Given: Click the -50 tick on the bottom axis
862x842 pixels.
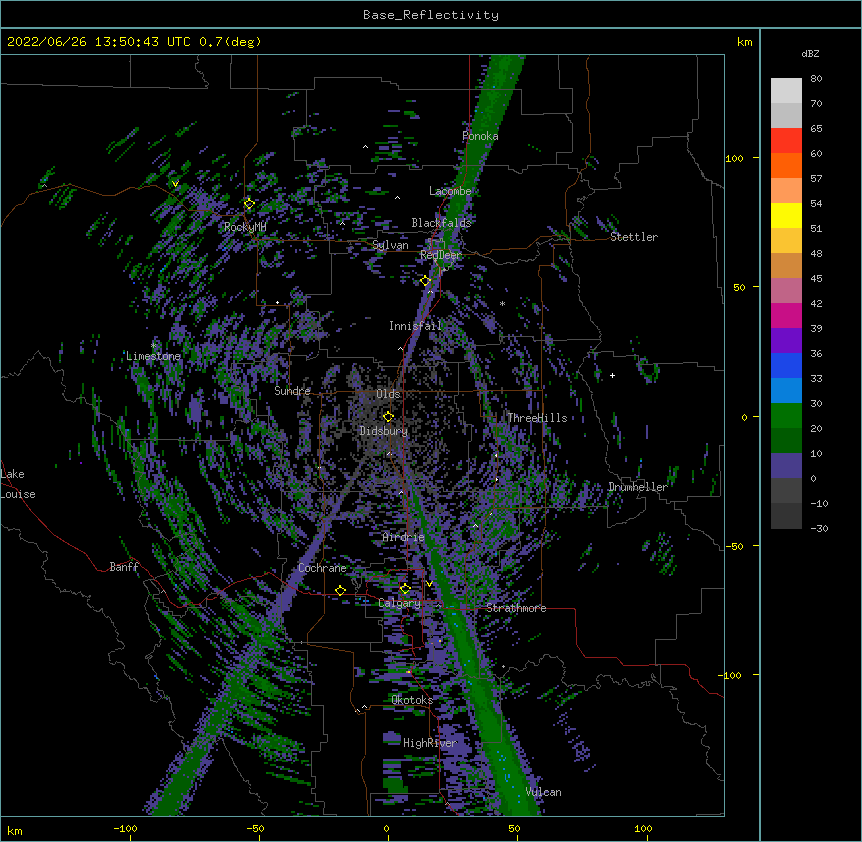Looking at the screenshot, I should pos(255,828).
